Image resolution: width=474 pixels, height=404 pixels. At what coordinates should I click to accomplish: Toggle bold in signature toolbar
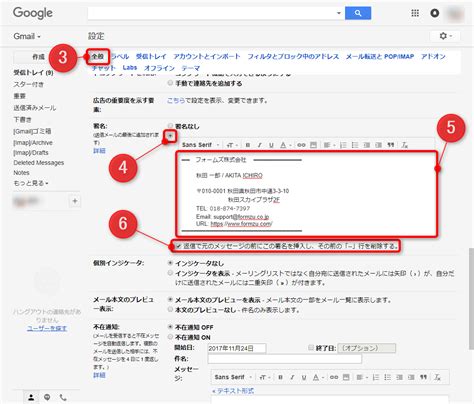coord(248,145)
